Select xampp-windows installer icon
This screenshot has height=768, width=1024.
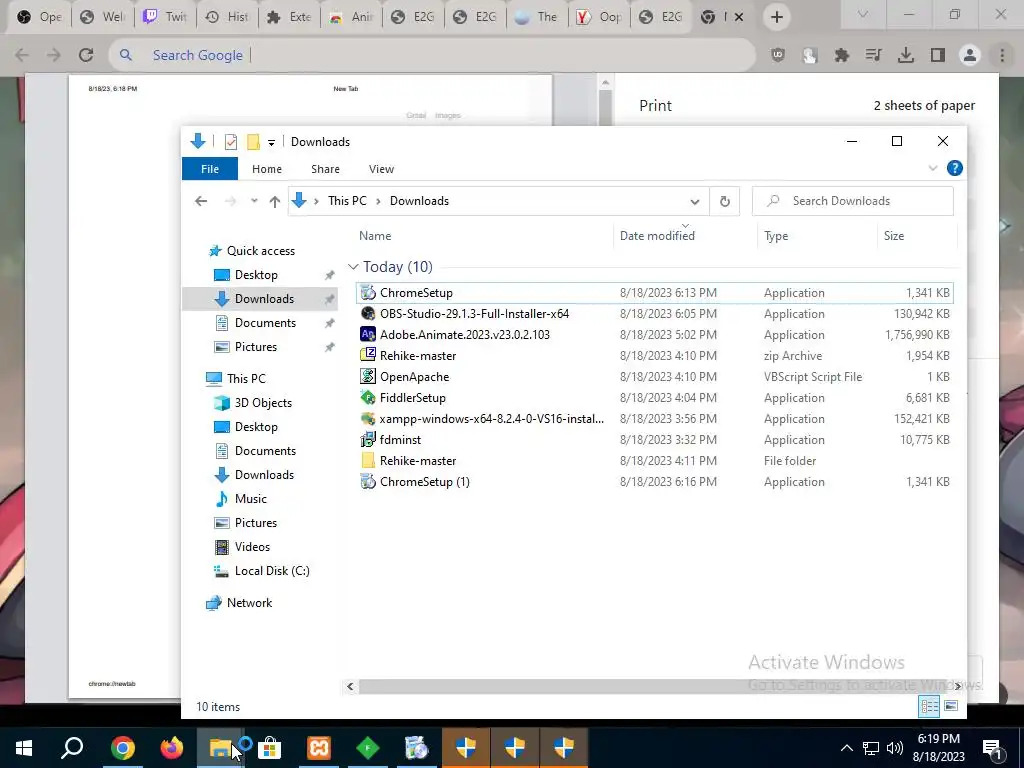(x=368, y=419)
